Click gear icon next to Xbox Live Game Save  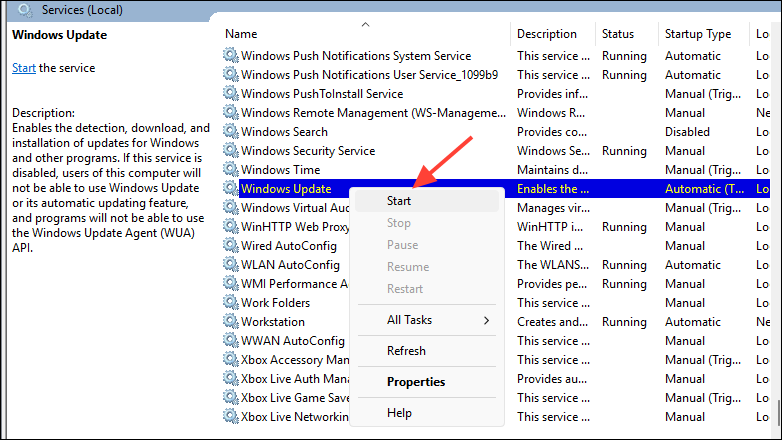230,397
